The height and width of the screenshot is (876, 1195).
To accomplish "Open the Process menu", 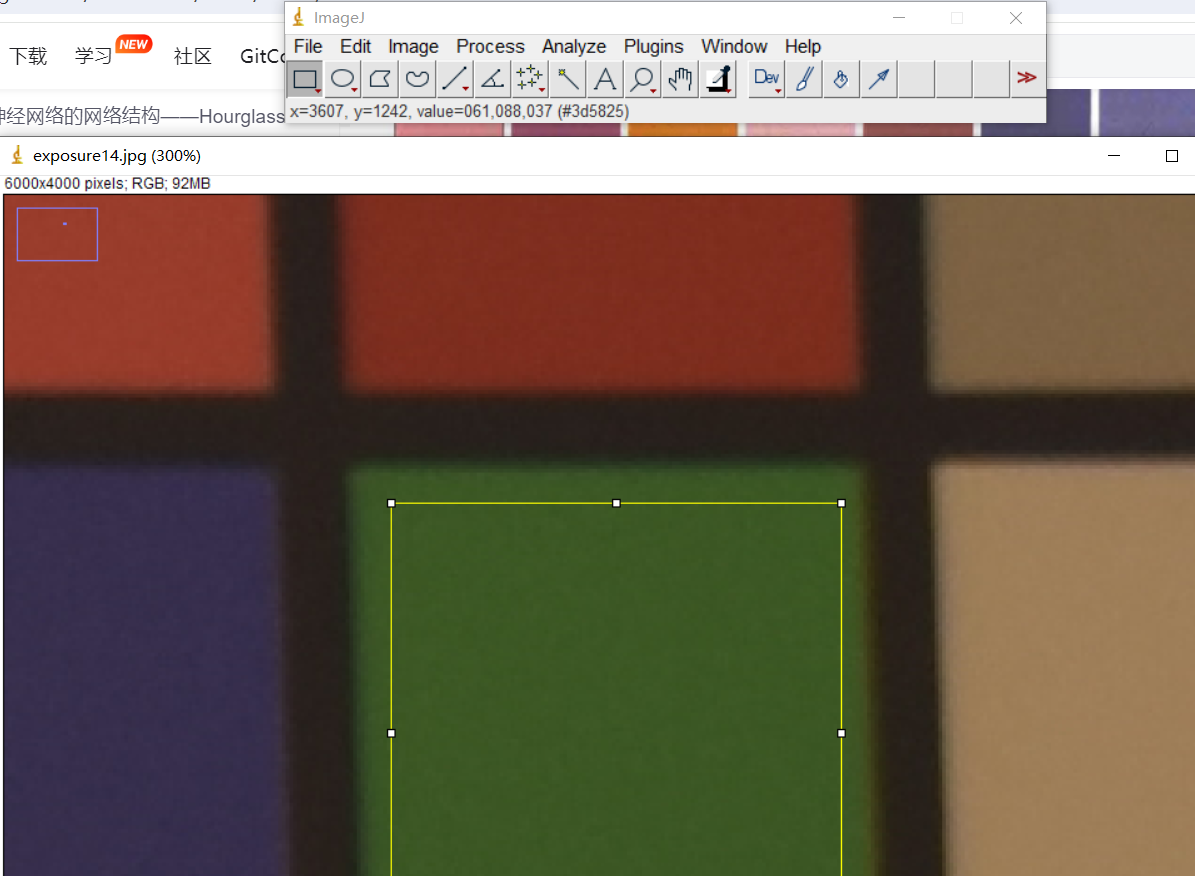I will [x=490, y=47].
